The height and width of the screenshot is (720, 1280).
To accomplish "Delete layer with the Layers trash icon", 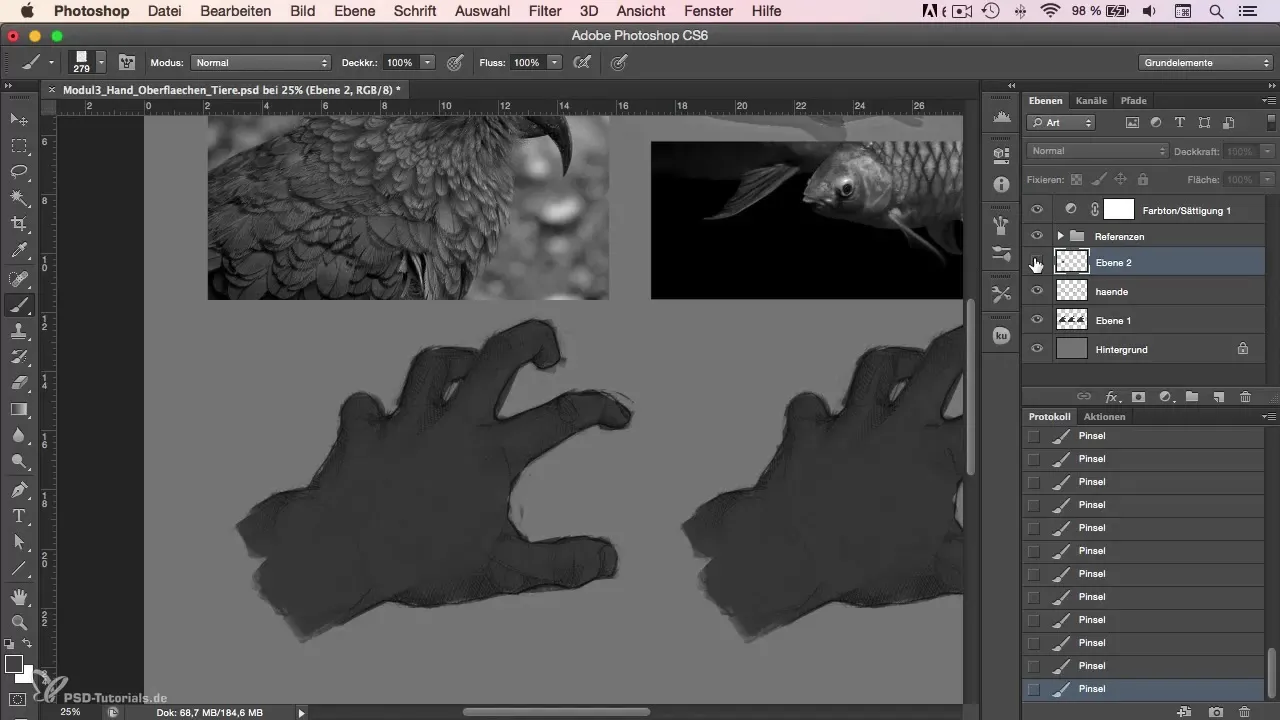I will [1245, 397].
